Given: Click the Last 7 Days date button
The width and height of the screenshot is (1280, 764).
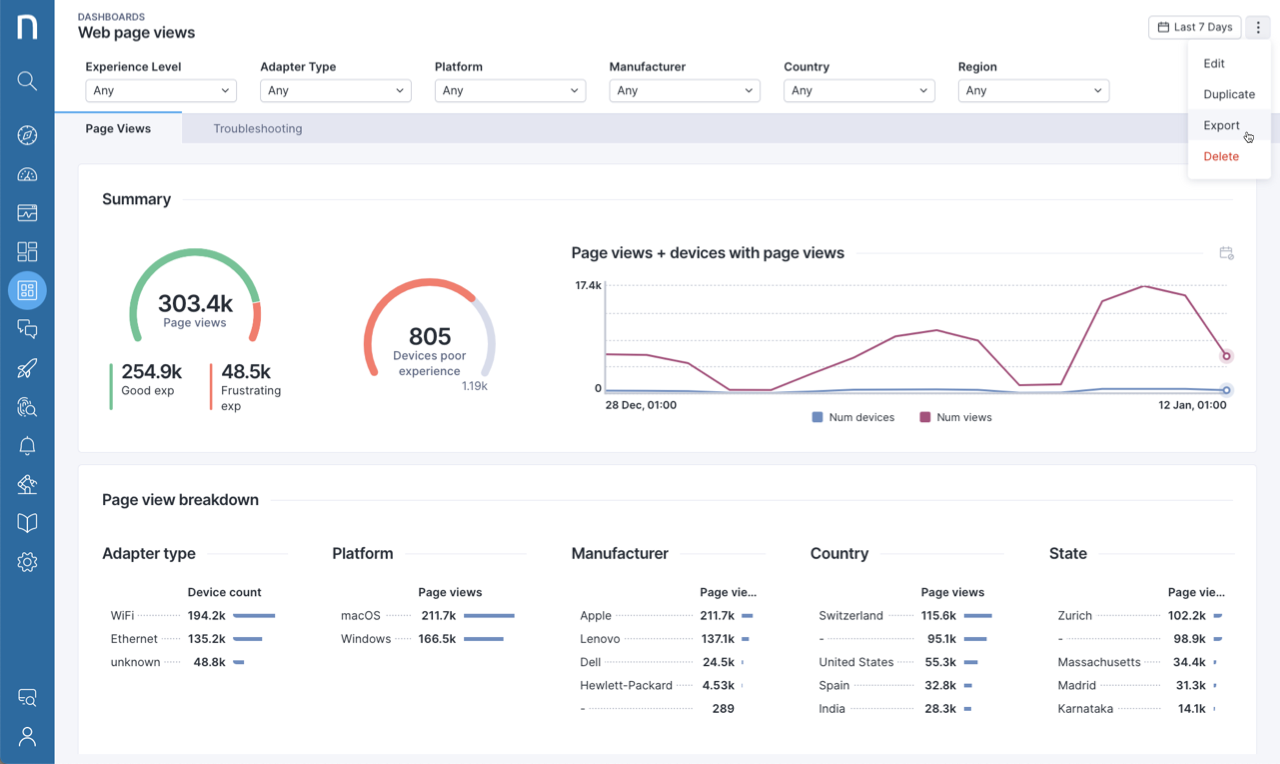Looking at the screenshot, I should click(x=1194, y=27).
